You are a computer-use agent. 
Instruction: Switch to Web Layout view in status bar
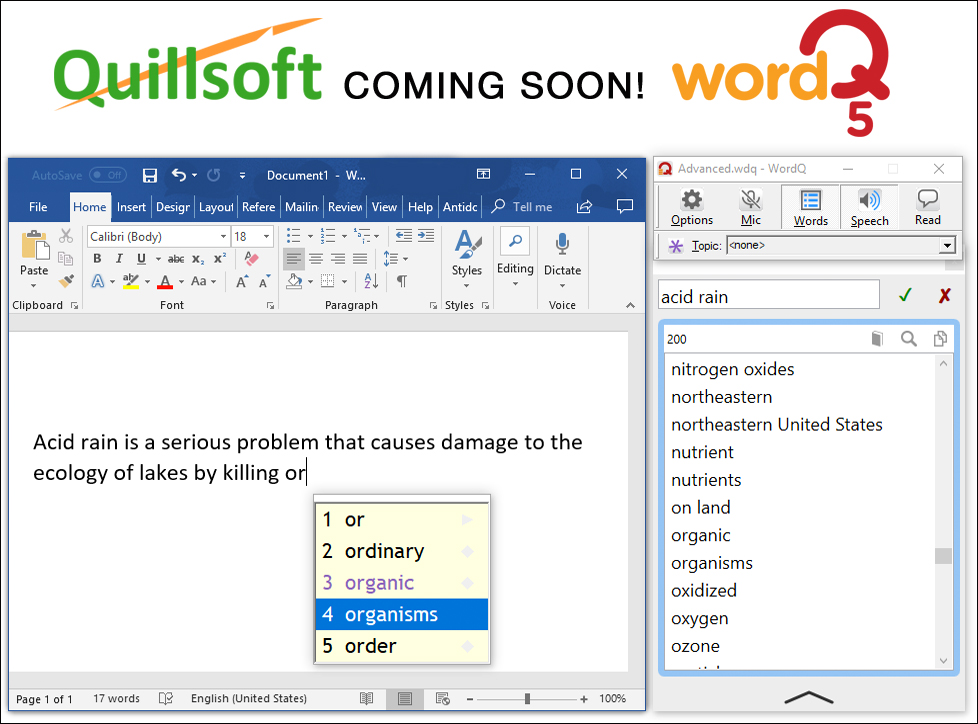[x=443, y=699]
